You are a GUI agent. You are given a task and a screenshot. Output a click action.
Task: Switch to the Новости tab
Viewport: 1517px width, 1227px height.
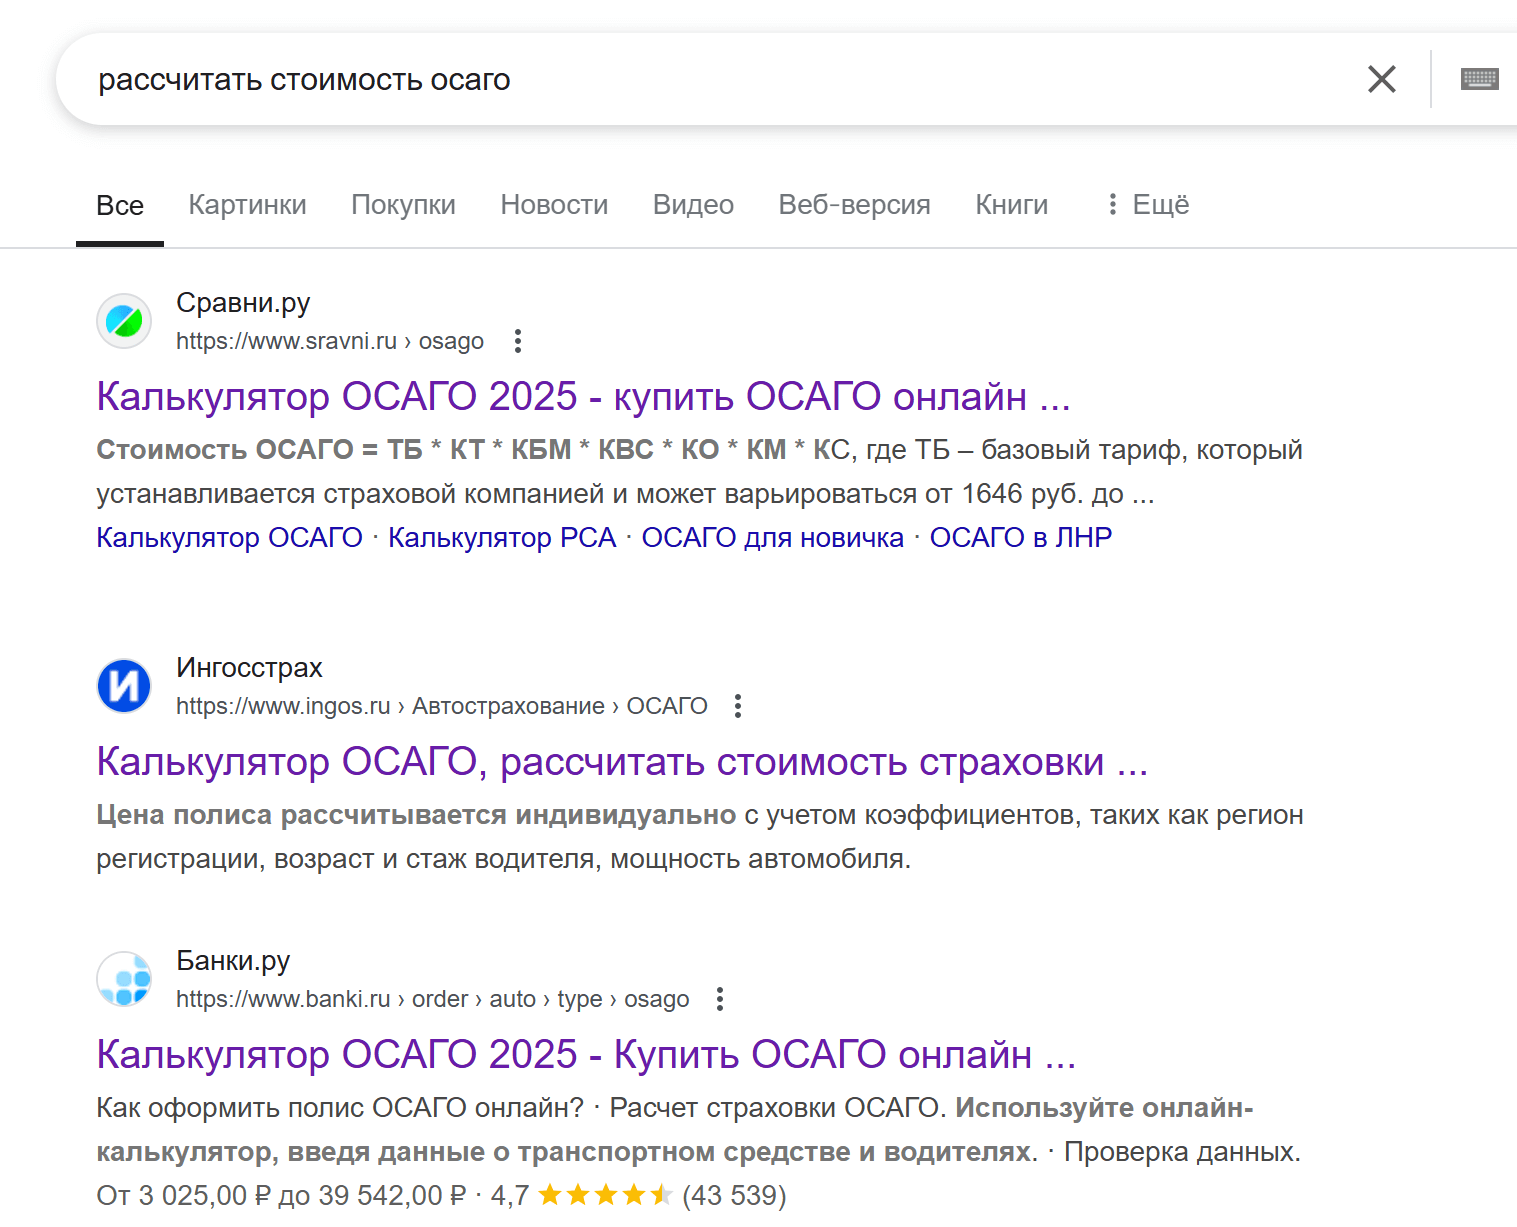pyautogui.click(x=554, y=204)
